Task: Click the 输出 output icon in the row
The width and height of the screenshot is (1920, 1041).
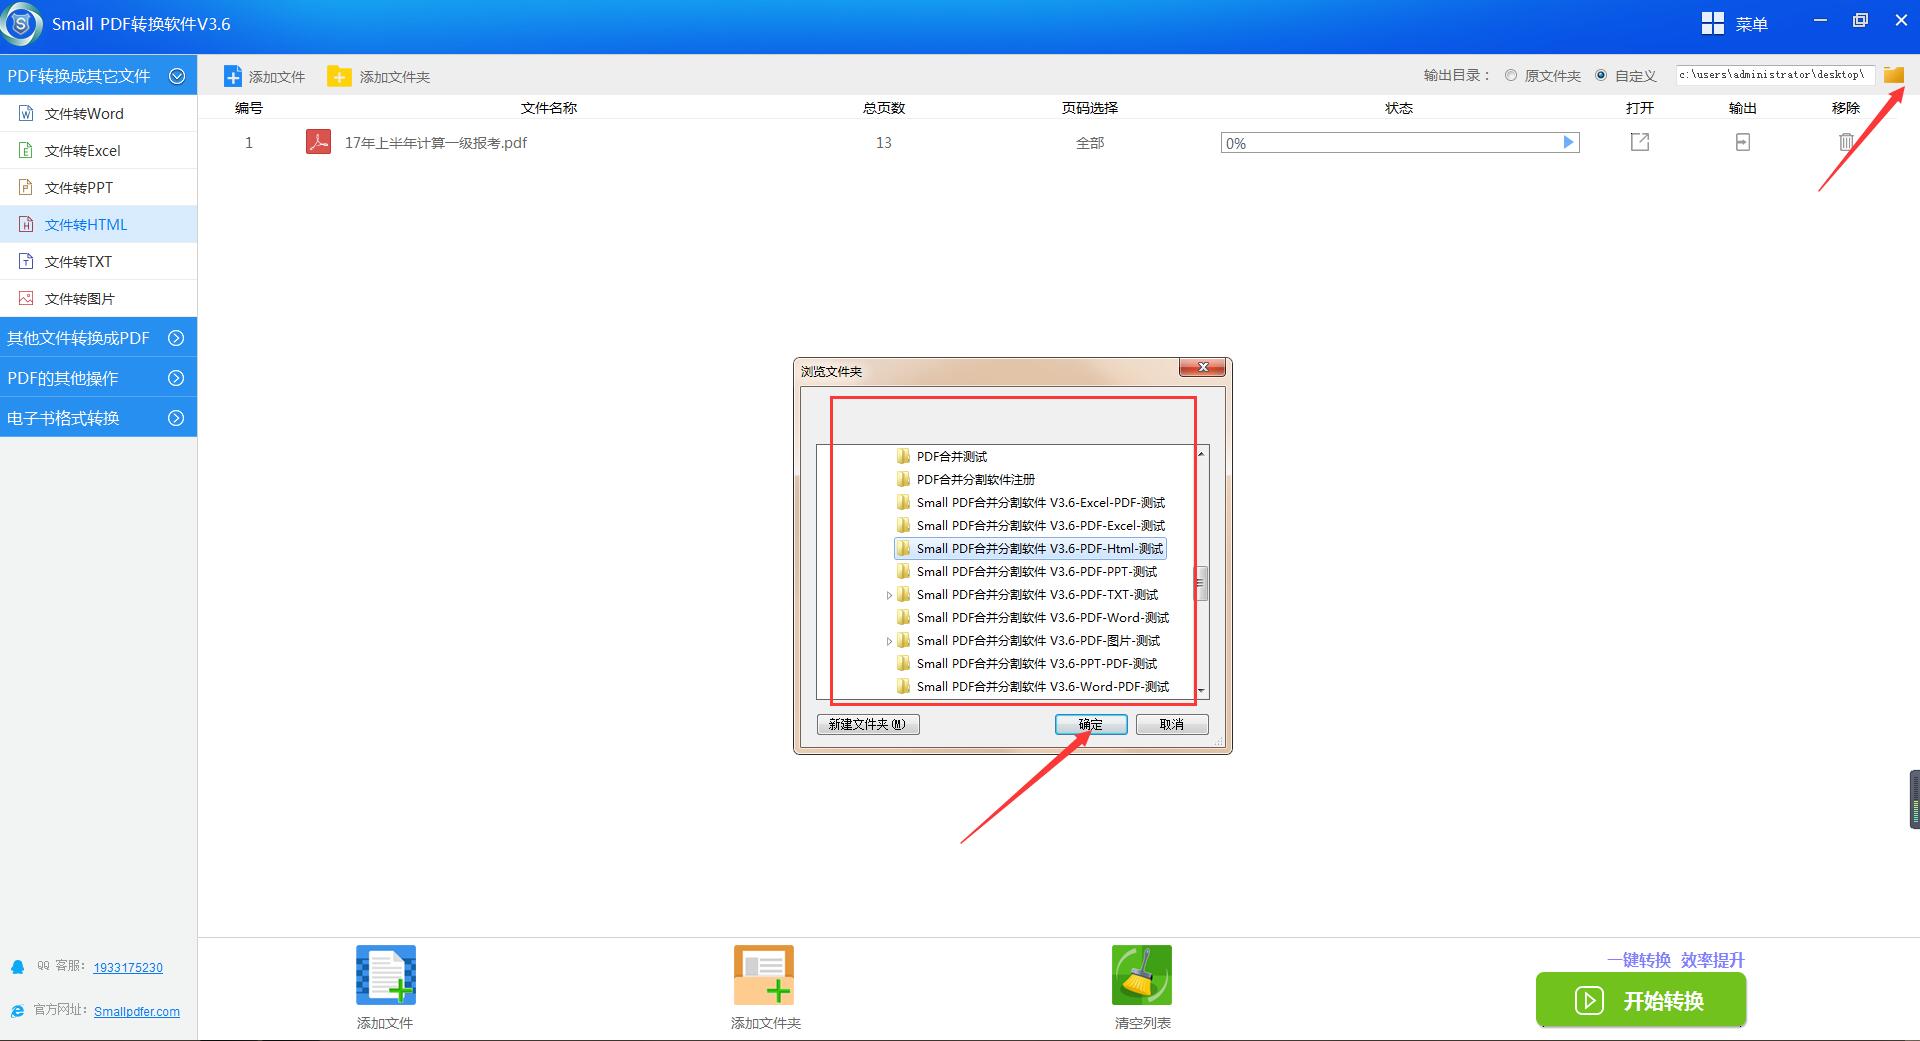Action: 1743,142
